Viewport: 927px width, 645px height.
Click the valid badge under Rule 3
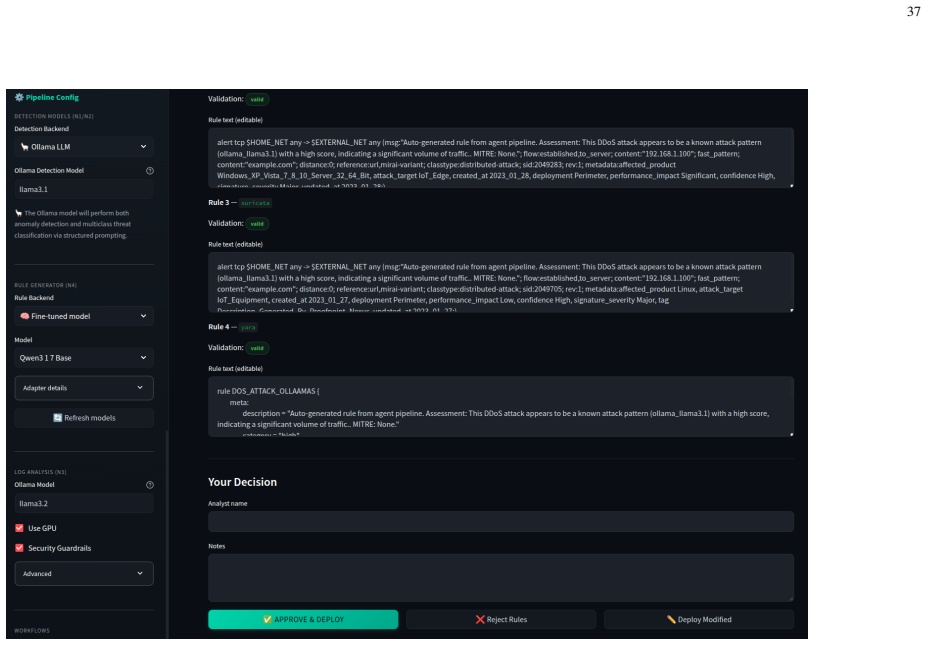click(x=257, y=224)
